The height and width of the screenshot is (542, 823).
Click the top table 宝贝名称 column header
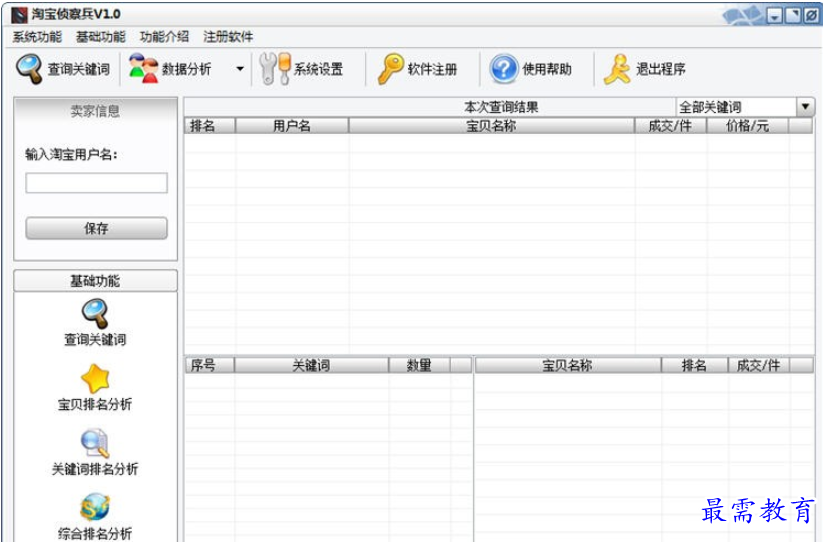tap(491, 126)
